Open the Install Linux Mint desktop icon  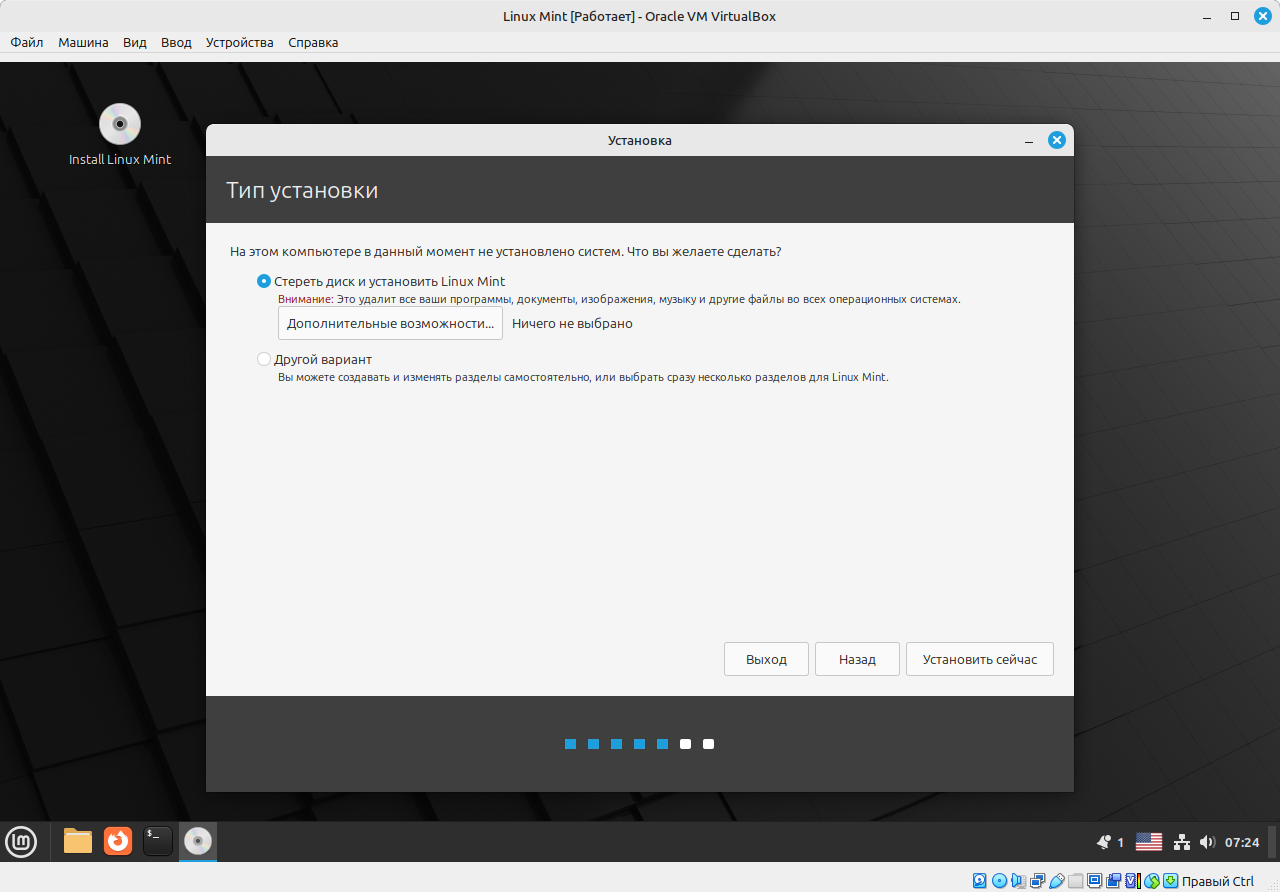tap(120, 134)
